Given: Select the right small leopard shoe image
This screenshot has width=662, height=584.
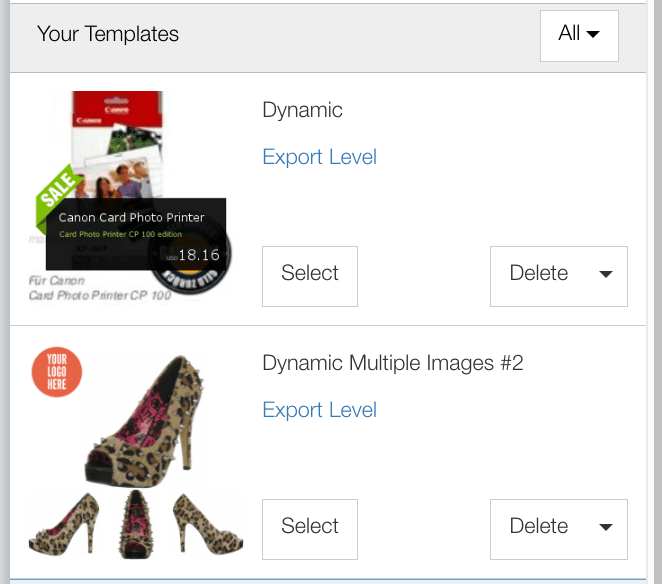Looking at the screenshot, I should (x=206, y=522).
